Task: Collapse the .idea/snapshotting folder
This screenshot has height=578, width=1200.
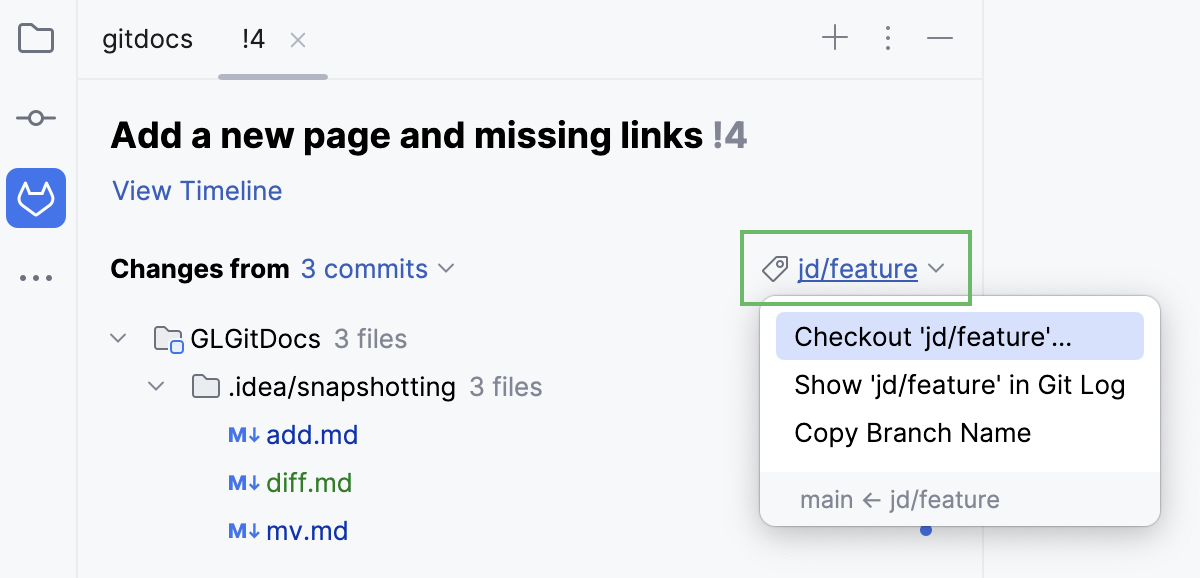Action: 156,386
